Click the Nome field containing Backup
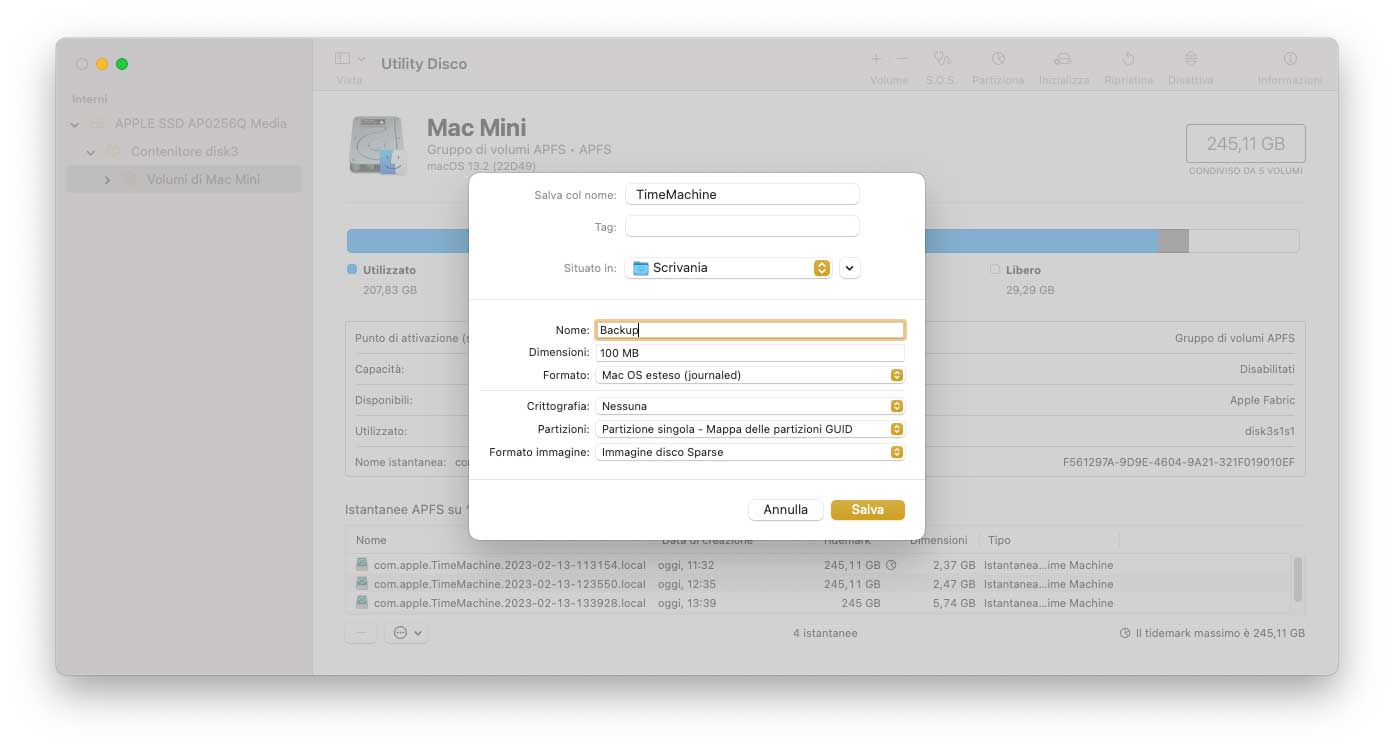This screenshot has width=1394, height=749. click(x=750, y=330)
